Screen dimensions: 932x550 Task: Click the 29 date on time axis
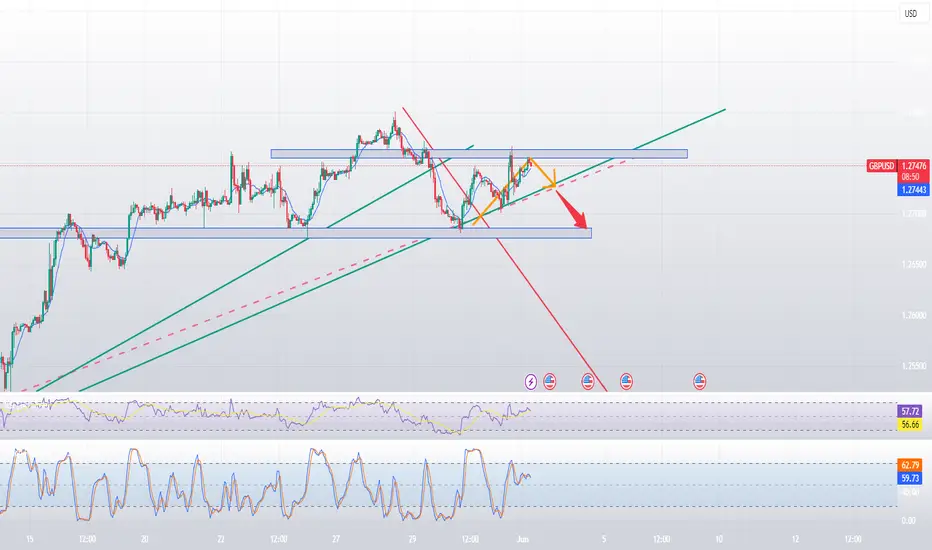point(413,539)
